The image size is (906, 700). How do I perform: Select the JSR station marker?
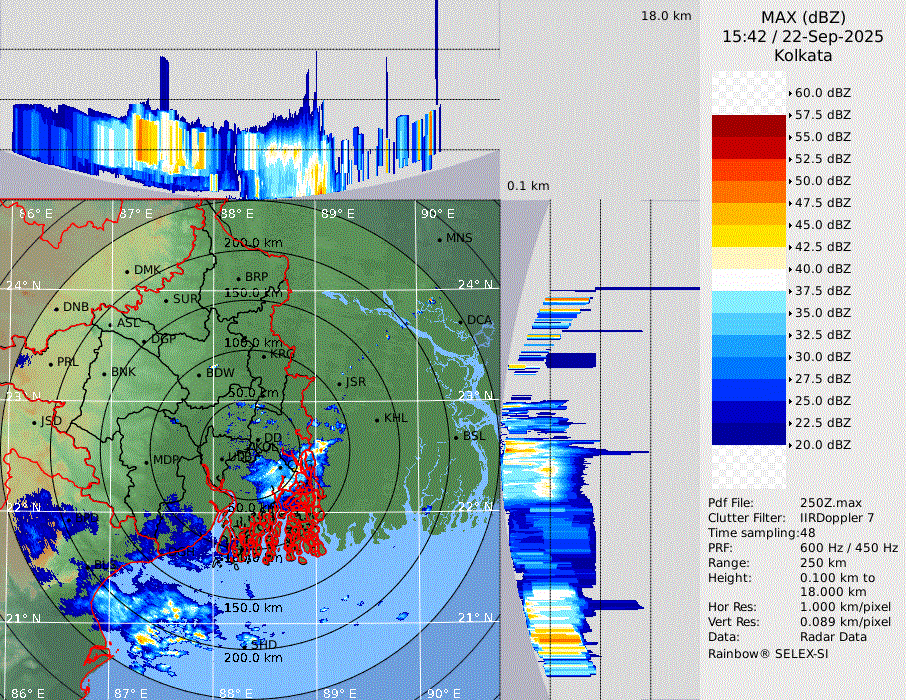coord(340,383)
